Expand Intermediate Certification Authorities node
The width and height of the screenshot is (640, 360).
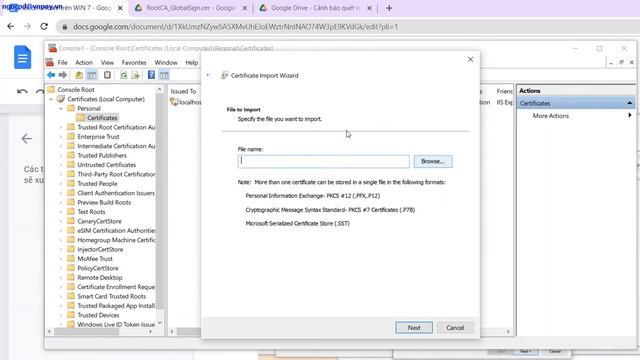61,146
